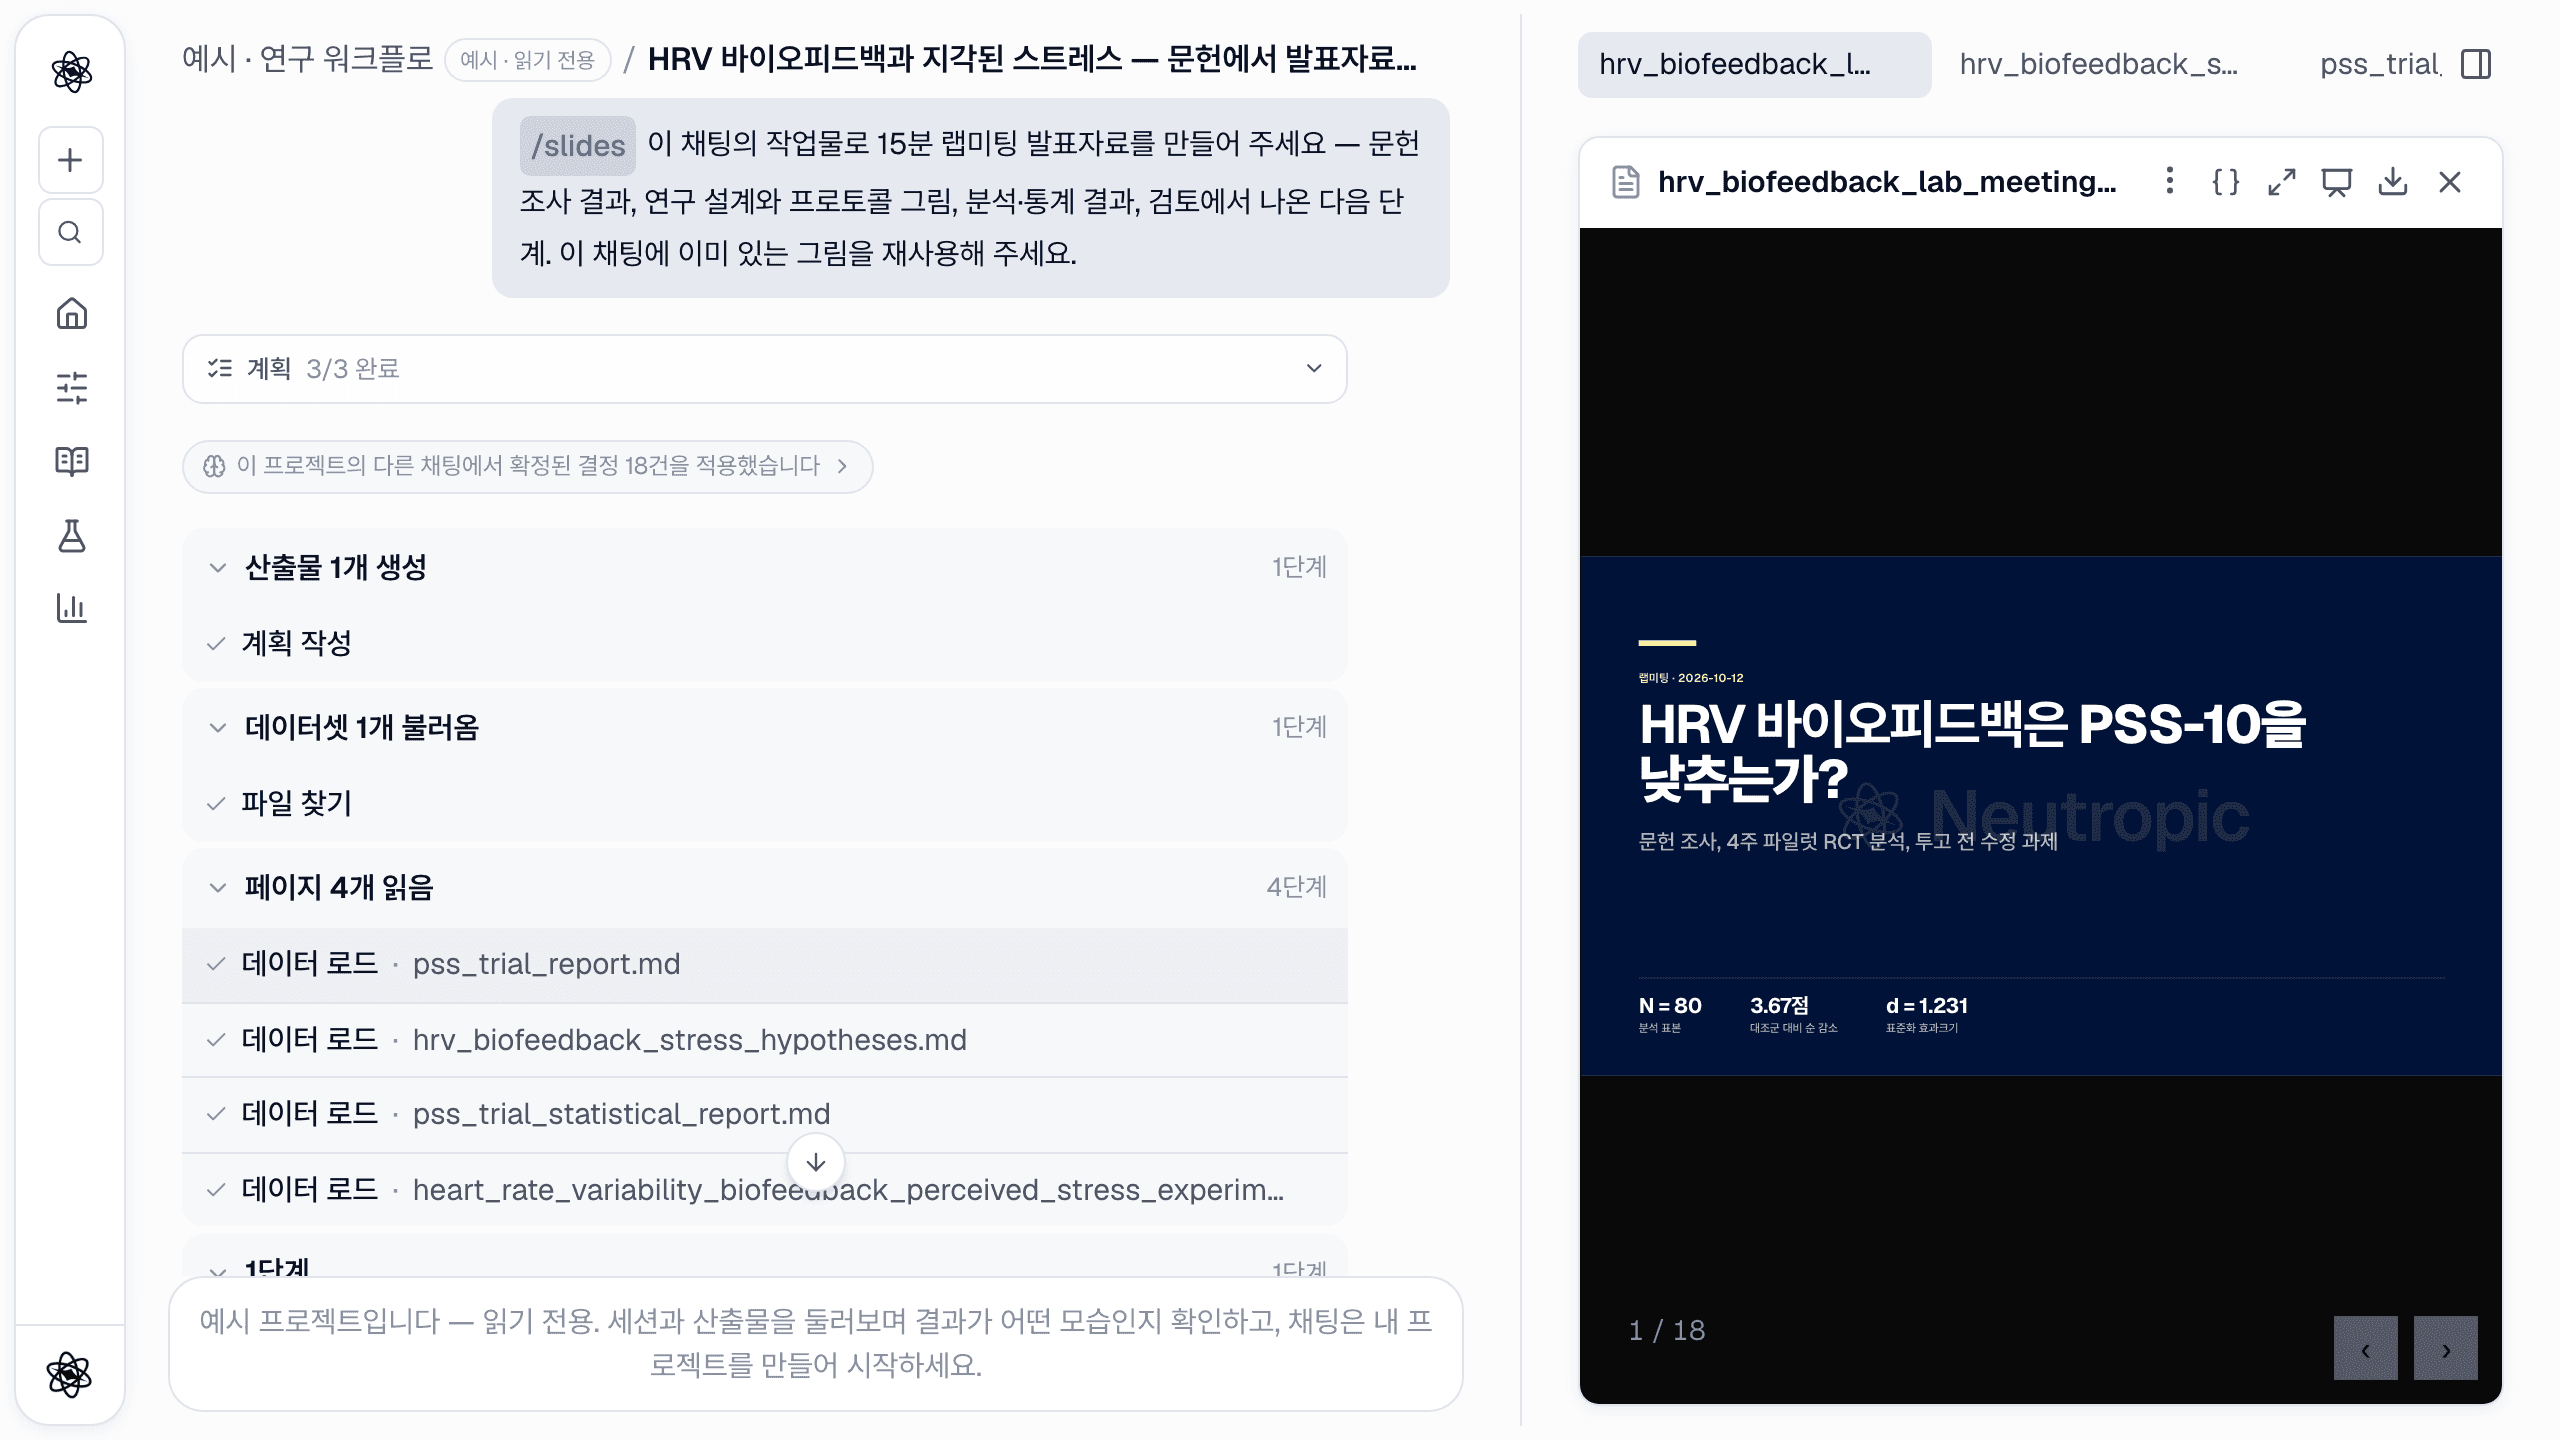Switch to hrv_biofeedback_l... tab
The height and width of the screenshot is (1440, 2560).
pyautogui.click(x=1754, y=65)
